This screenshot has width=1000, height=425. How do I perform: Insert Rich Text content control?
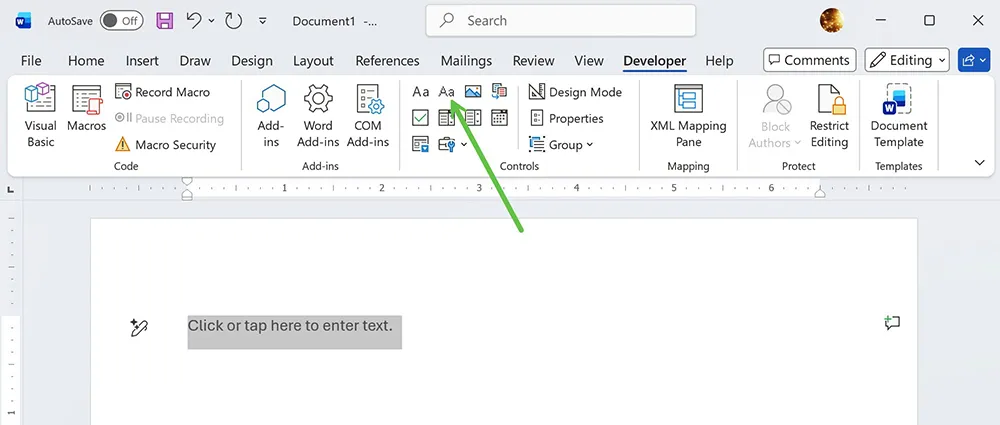[420, 92]
